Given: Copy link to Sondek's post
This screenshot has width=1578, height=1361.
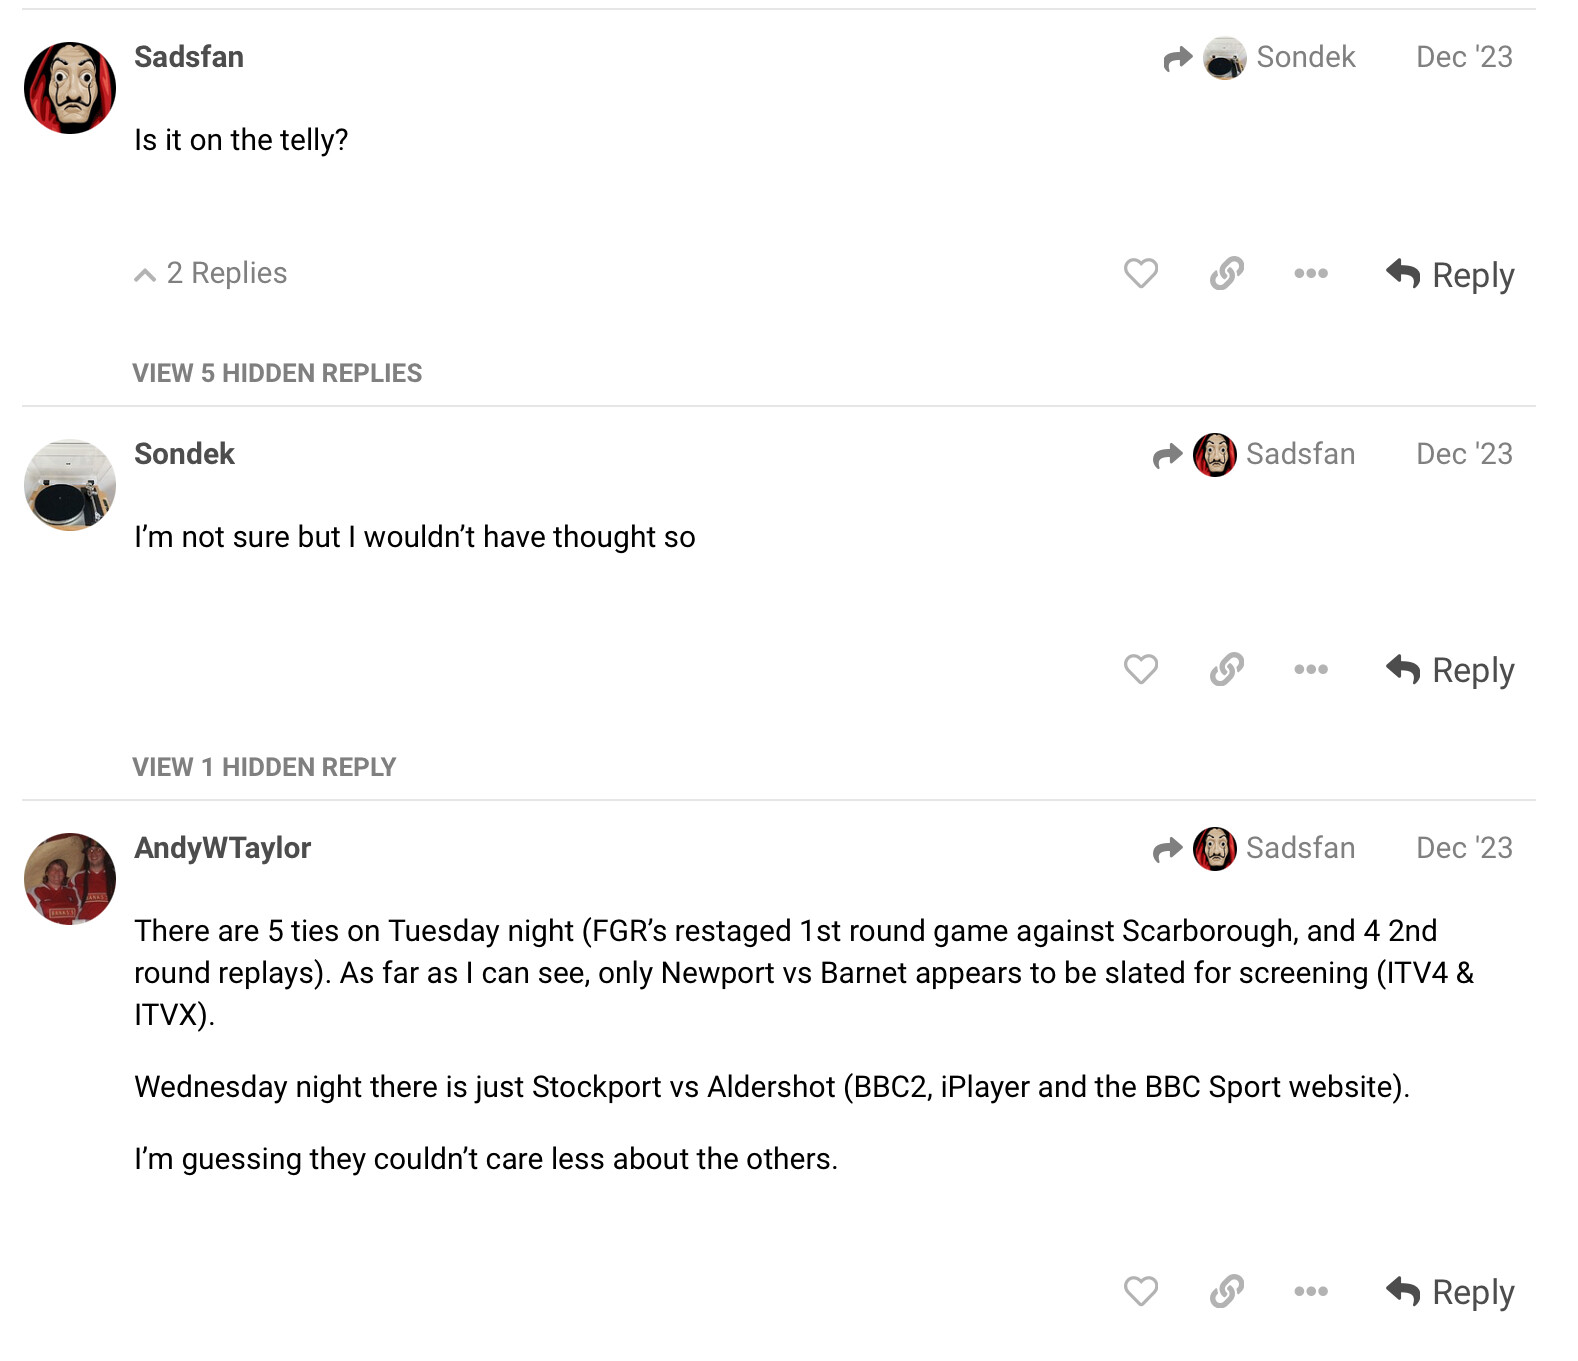Looking at the screenshot, I should tap(1226, 669).
